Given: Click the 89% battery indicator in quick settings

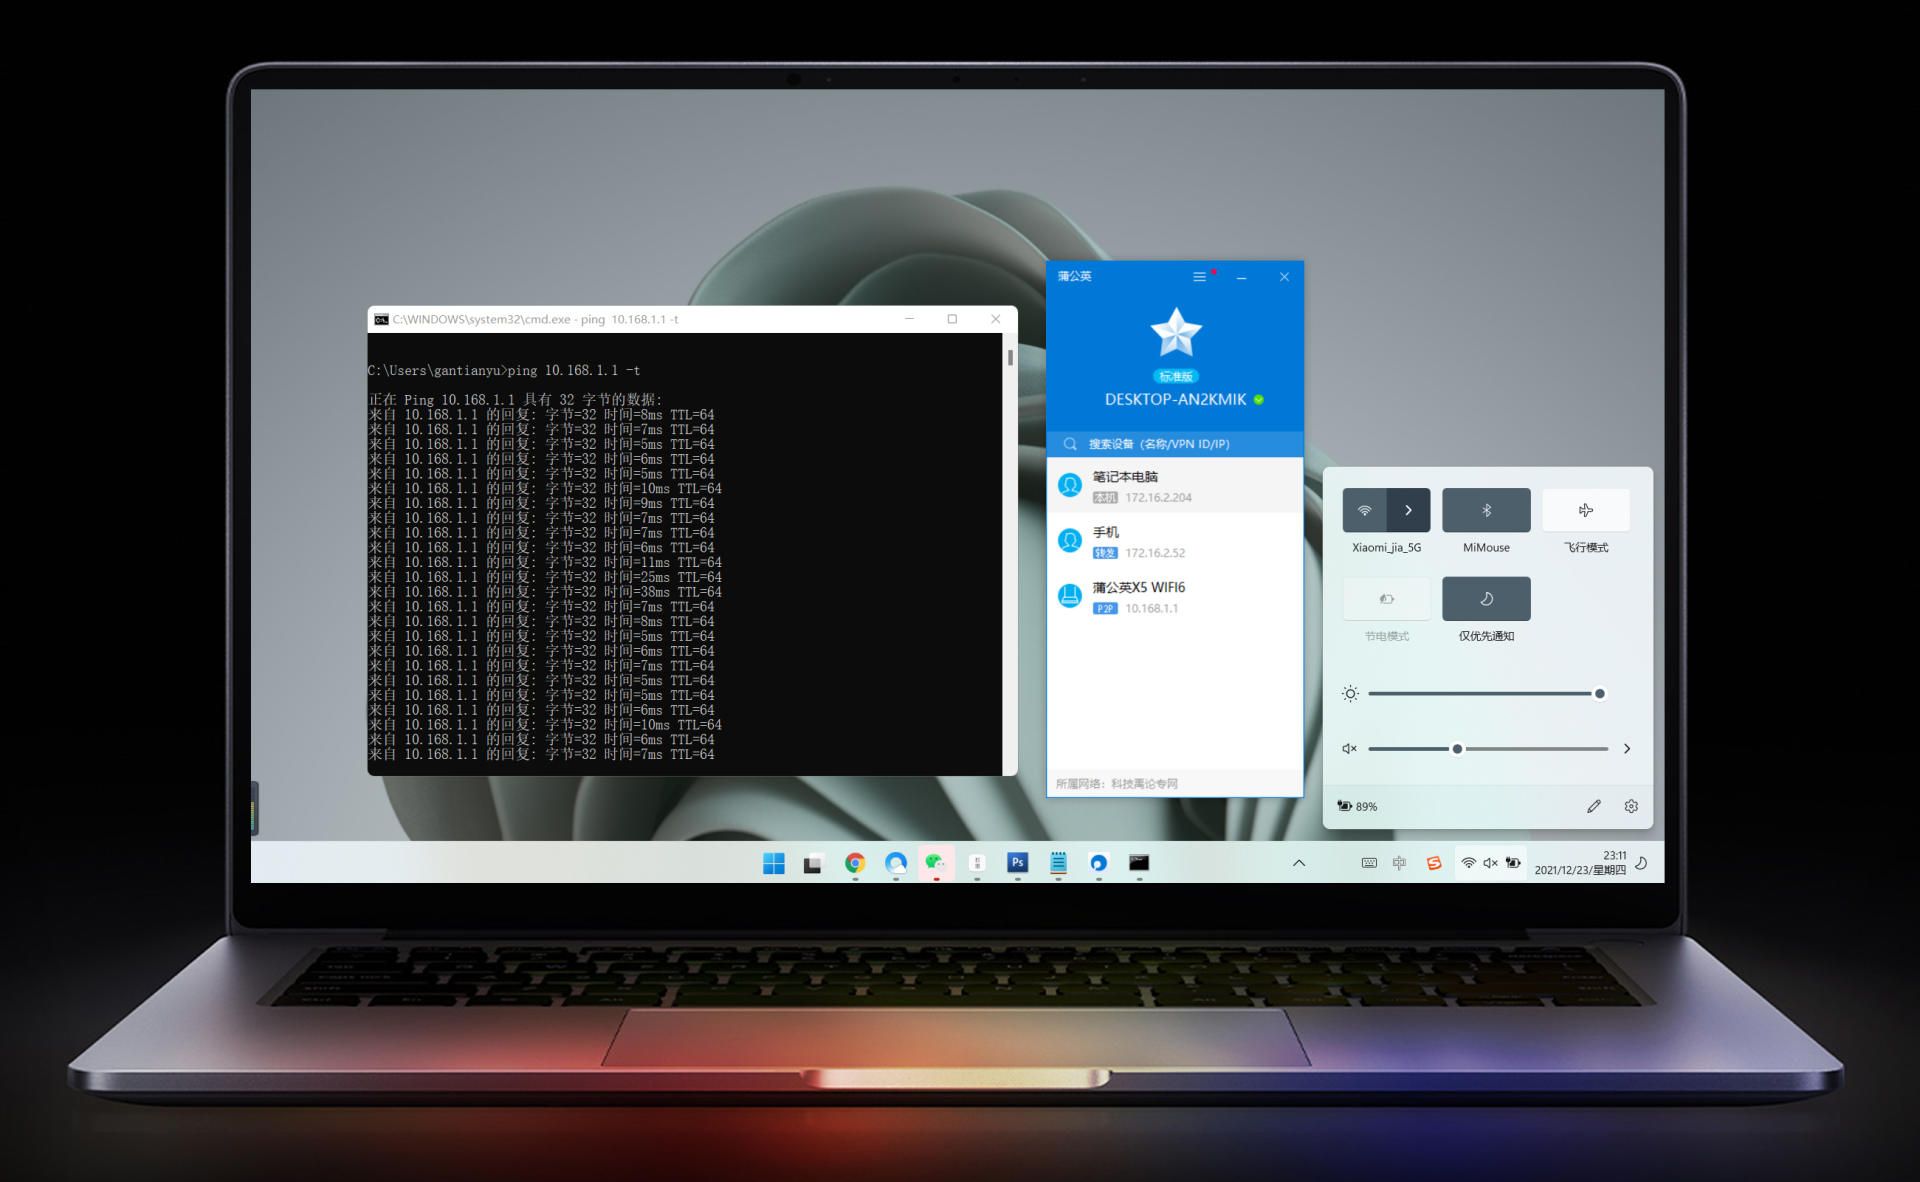Looking at the screenshot, I should pyautogui.click(x=1357, y=806).
